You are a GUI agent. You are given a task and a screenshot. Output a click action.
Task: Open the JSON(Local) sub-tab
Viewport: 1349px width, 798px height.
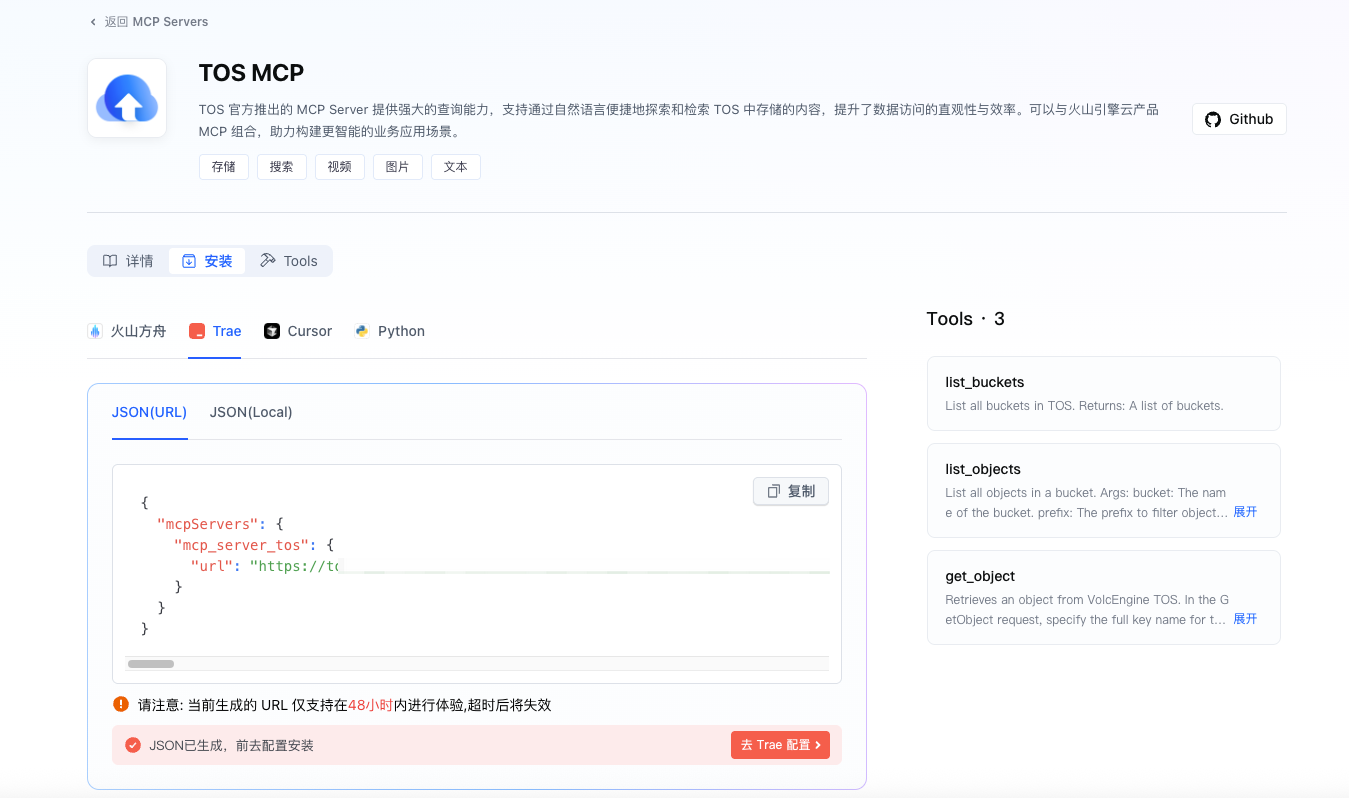tap(251, 412)
